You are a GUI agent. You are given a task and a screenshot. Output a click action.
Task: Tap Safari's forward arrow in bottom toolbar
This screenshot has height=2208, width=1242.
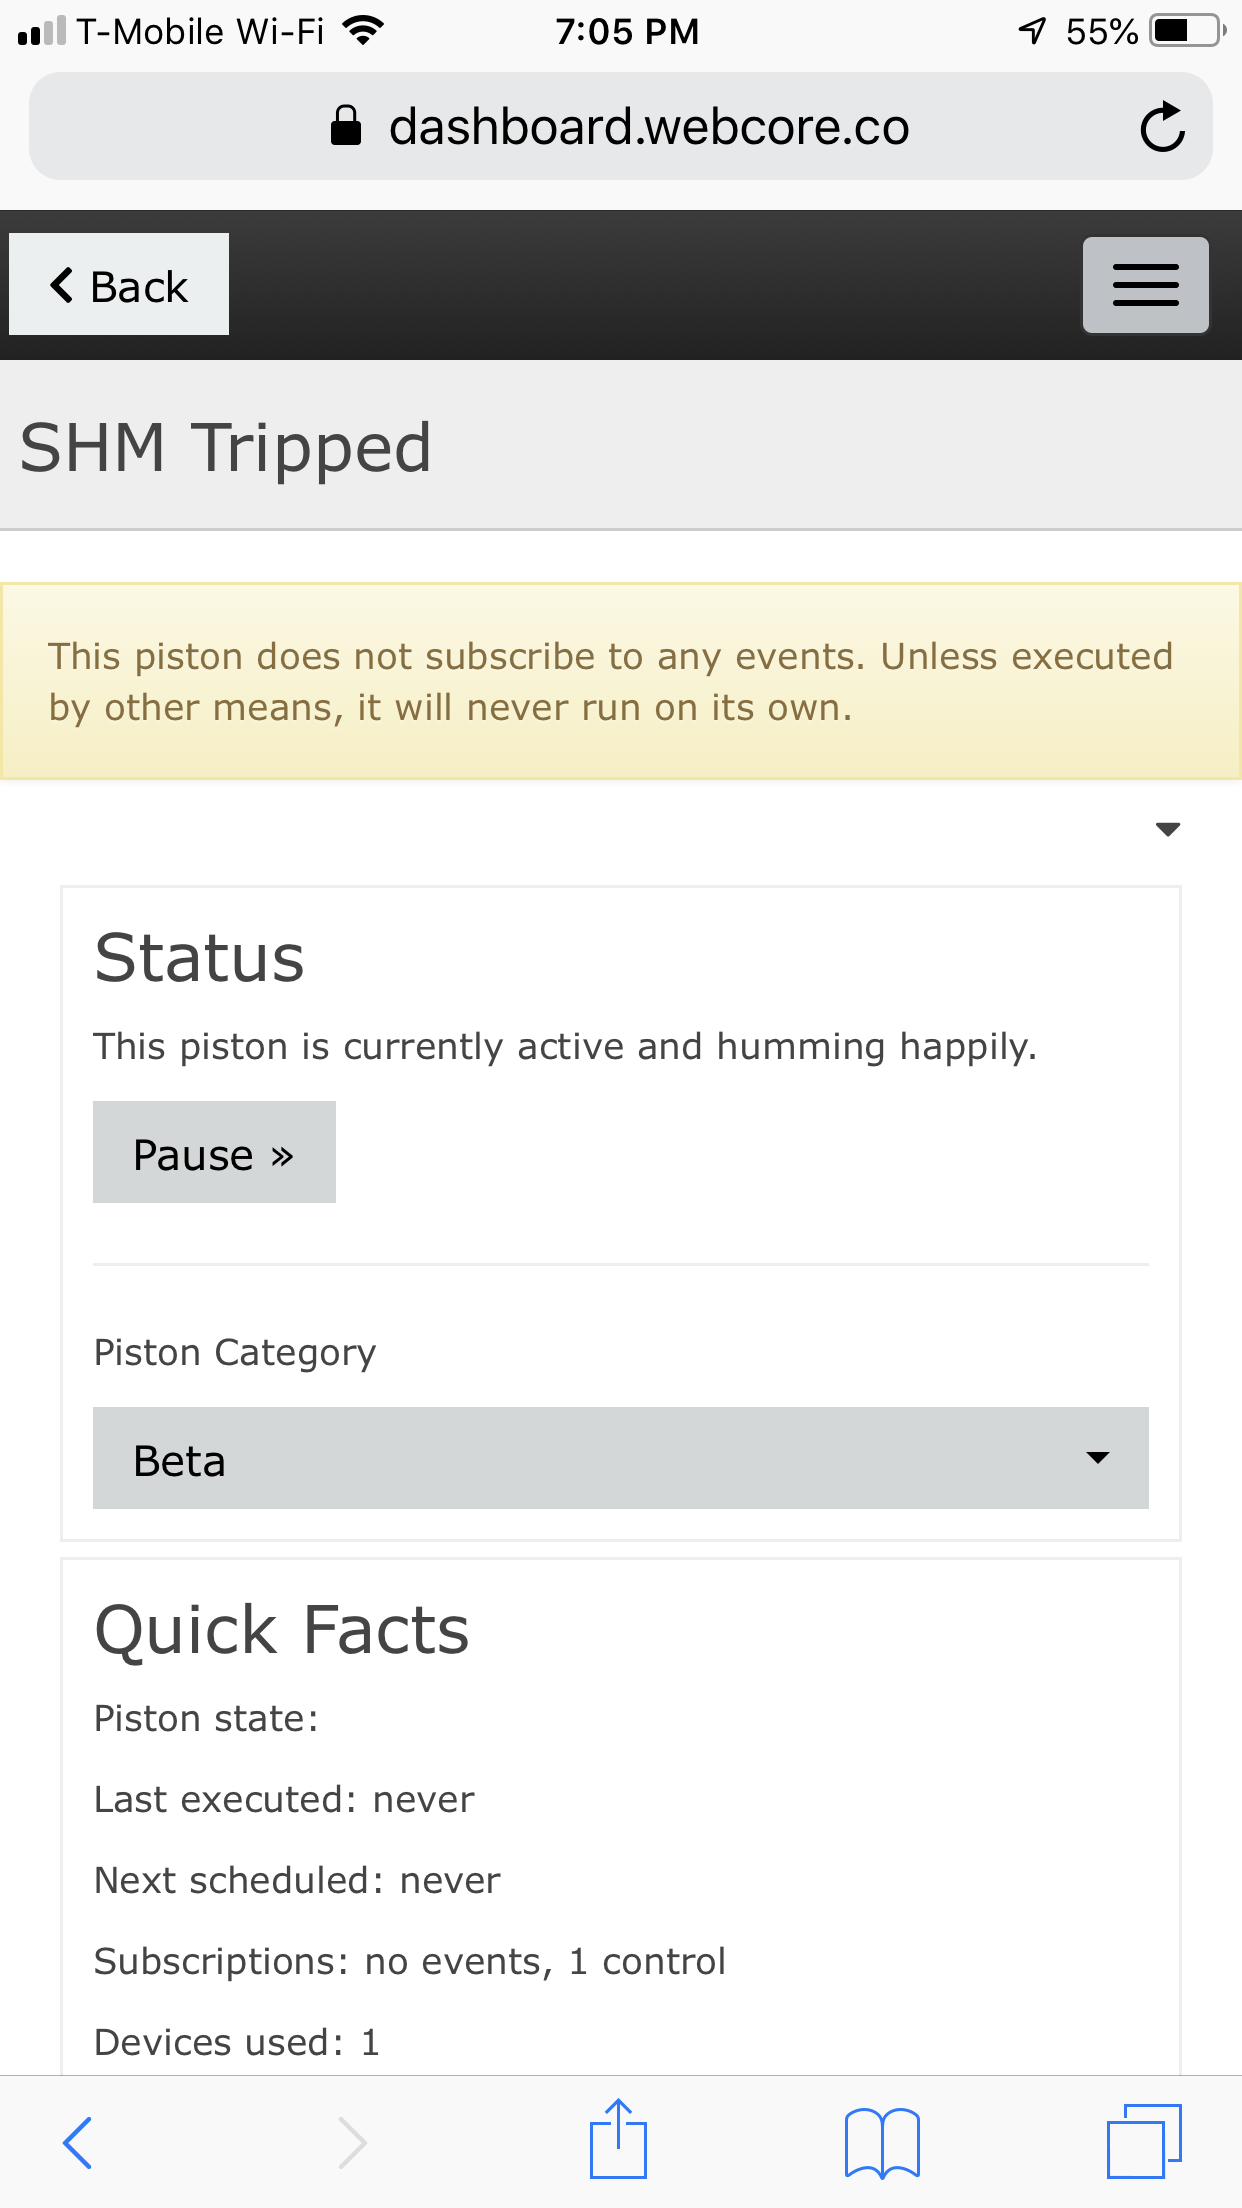tap(352, 2142)
